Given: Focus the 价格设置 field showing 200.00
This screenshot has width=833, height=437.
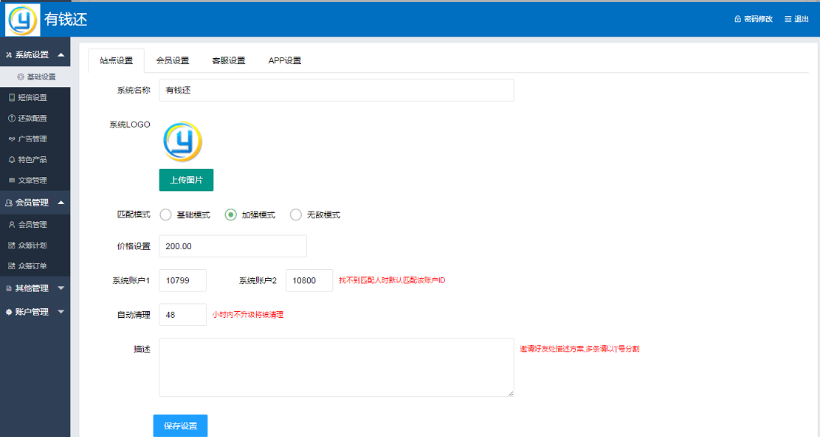Looking at the screenshot, I should [x=233, y=246].
